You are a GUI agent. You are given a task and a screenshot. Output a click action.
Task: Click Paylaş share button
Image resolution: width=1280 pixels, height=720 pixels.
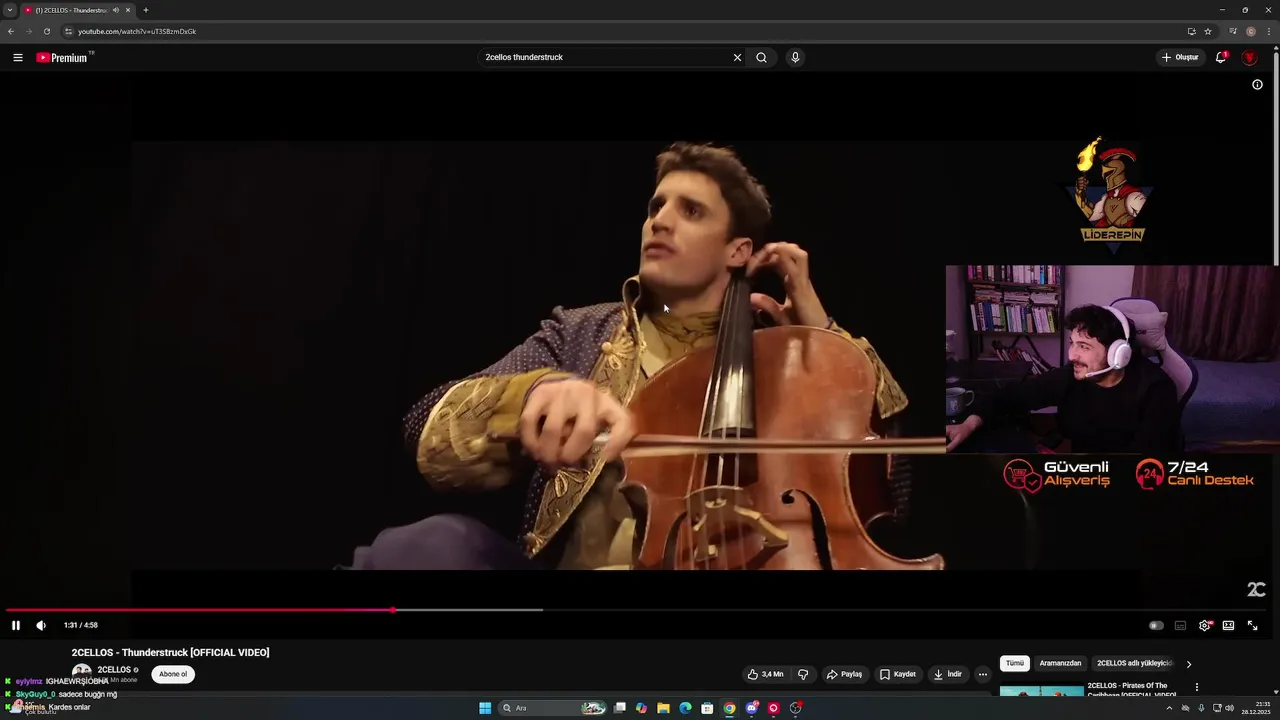[843, 674]
